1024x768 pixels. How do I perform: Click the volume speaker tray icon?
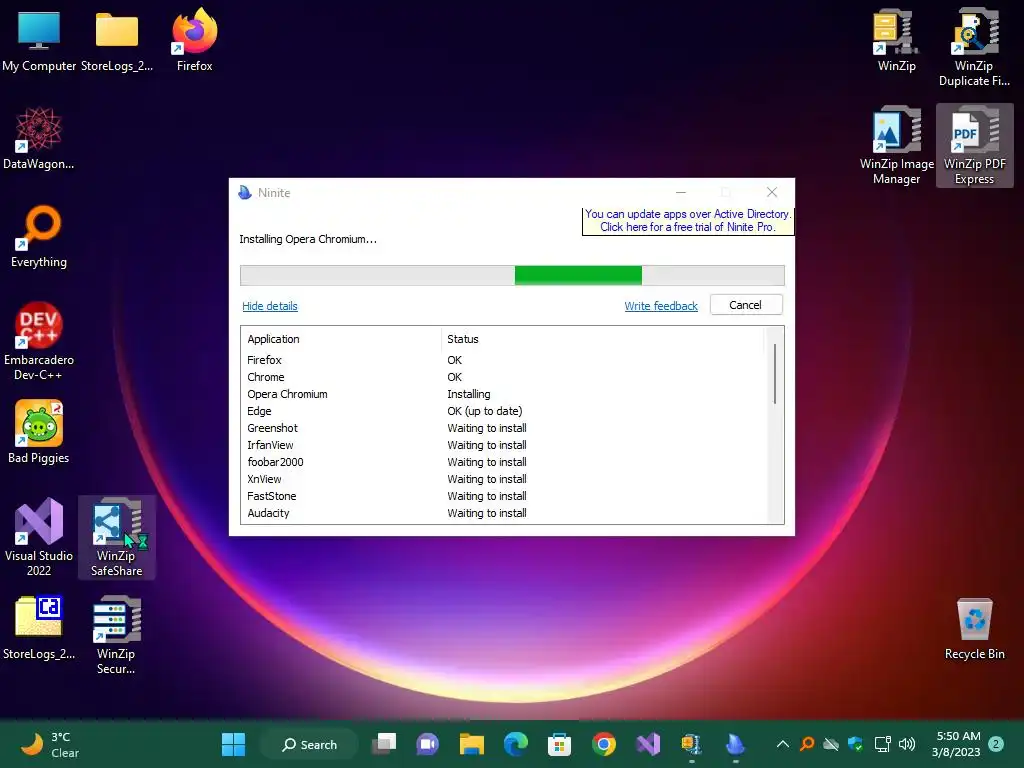906,744
